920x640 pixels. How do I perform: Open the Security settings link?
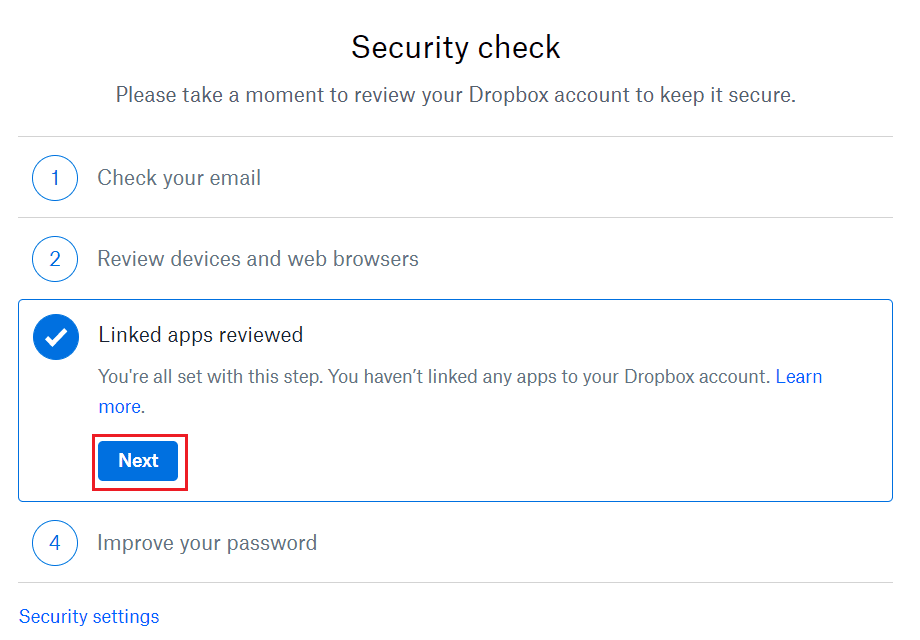coord(89,617)
